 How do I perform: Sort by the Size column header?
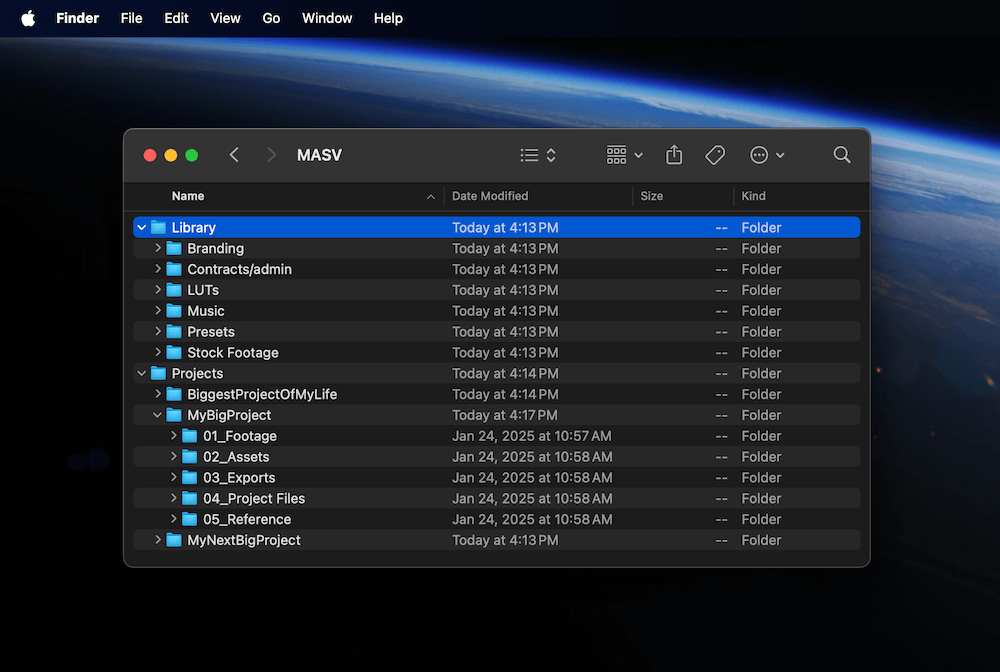coord(651,196)
